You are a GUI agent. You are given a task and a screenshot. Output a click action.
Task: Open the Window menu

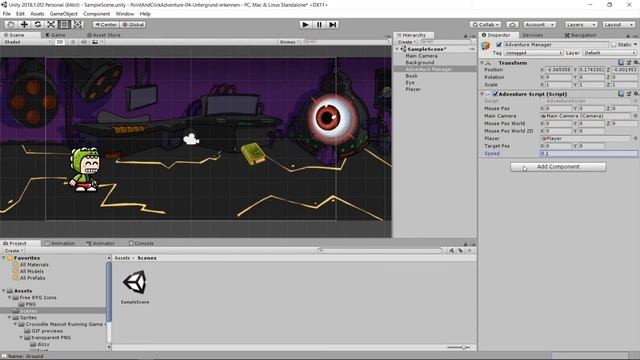click(124, 13)
